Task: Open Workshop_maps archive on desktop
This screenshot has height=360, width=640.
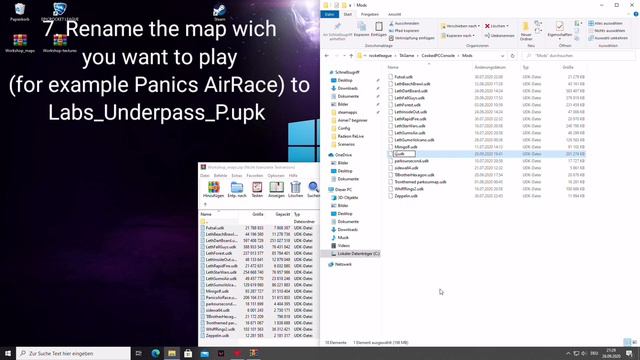Action: click(20, 43)
